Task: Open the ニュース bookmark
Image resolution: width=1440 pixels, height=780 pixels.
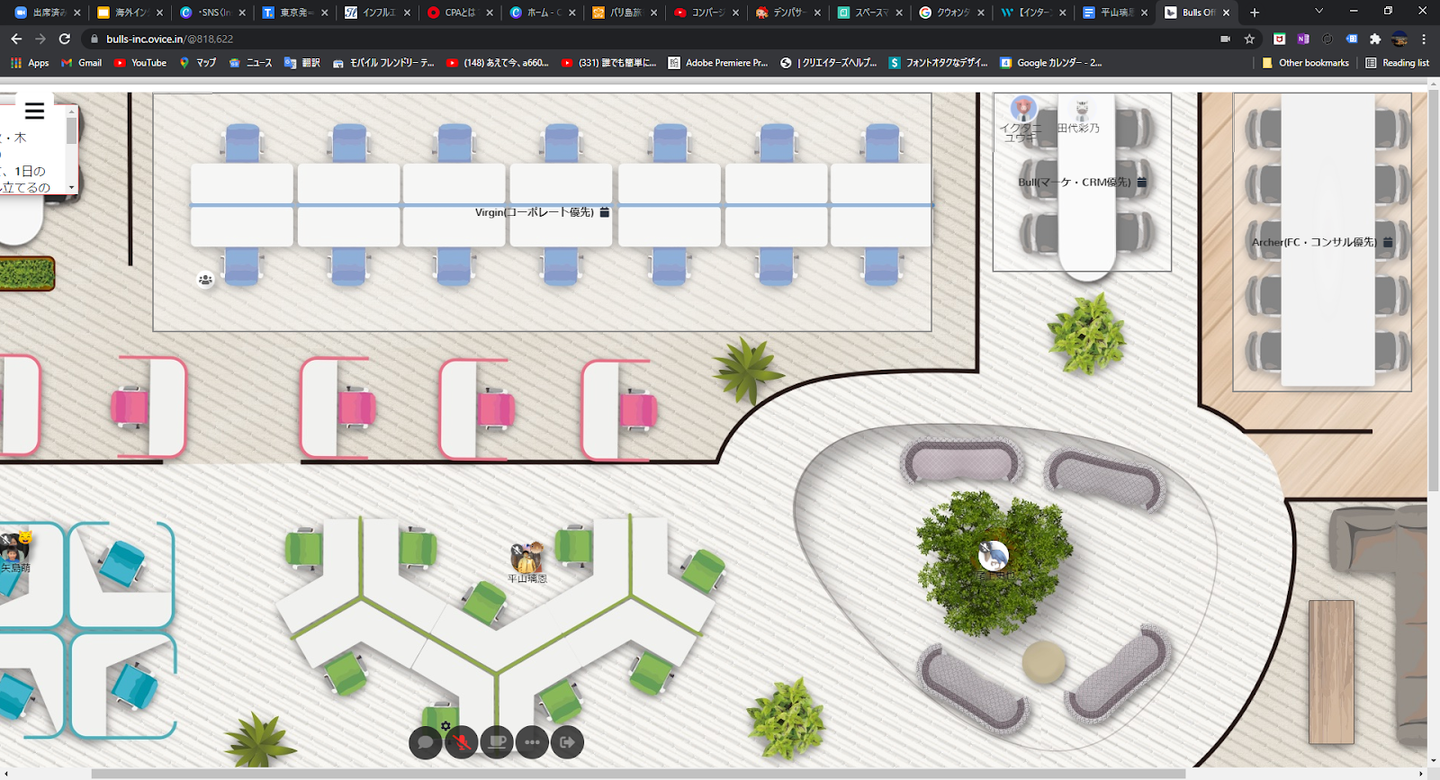Action: 250,62
